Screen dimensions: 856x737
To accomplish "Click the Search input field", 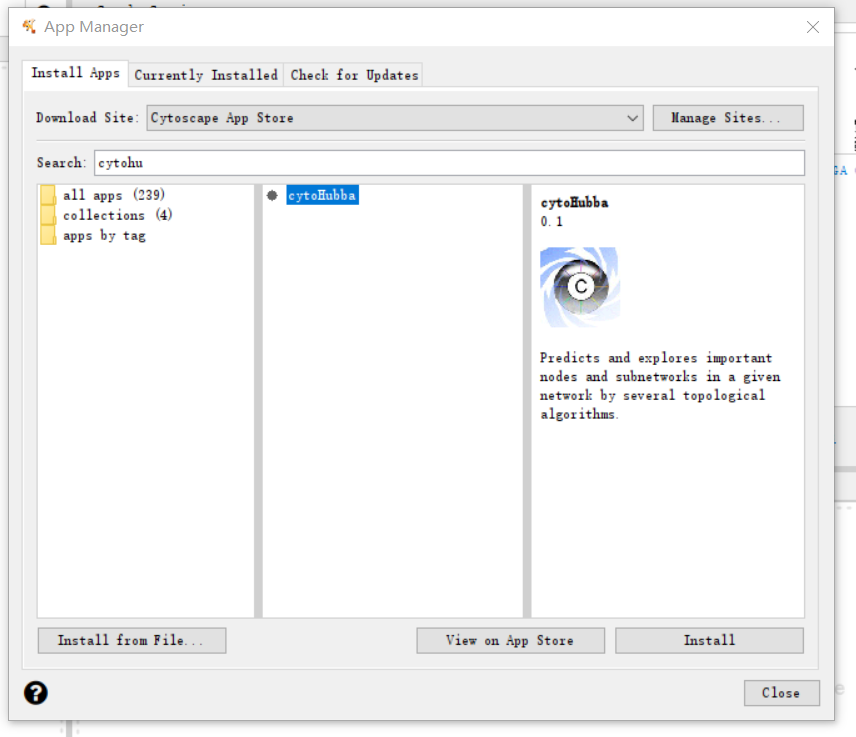I will click(449, 163).
